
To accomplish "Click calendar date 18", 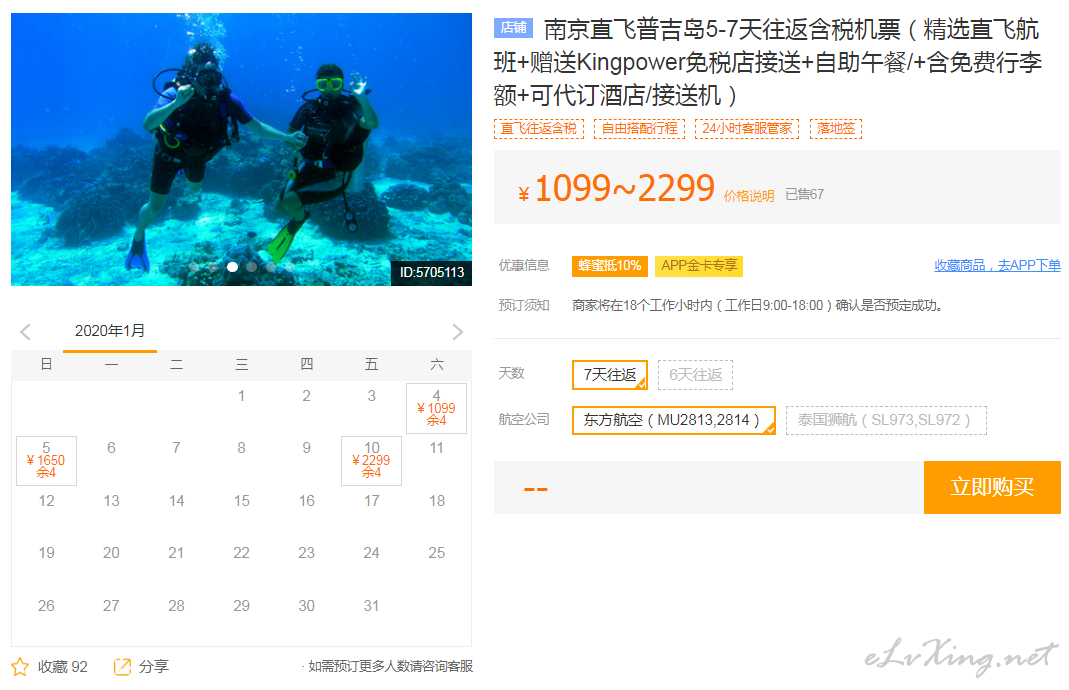I will click(437, 501).
